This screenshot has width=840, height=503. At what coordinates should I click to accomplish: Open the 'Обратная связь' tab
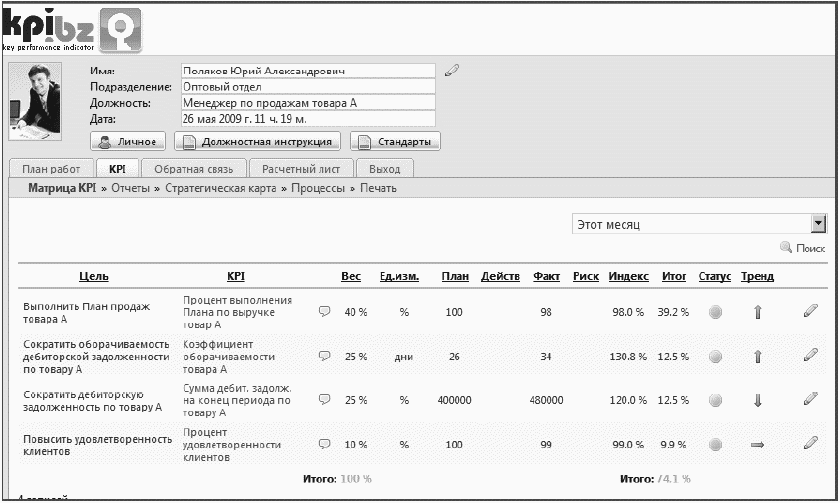pyautogui.click(x=193, y=169)
